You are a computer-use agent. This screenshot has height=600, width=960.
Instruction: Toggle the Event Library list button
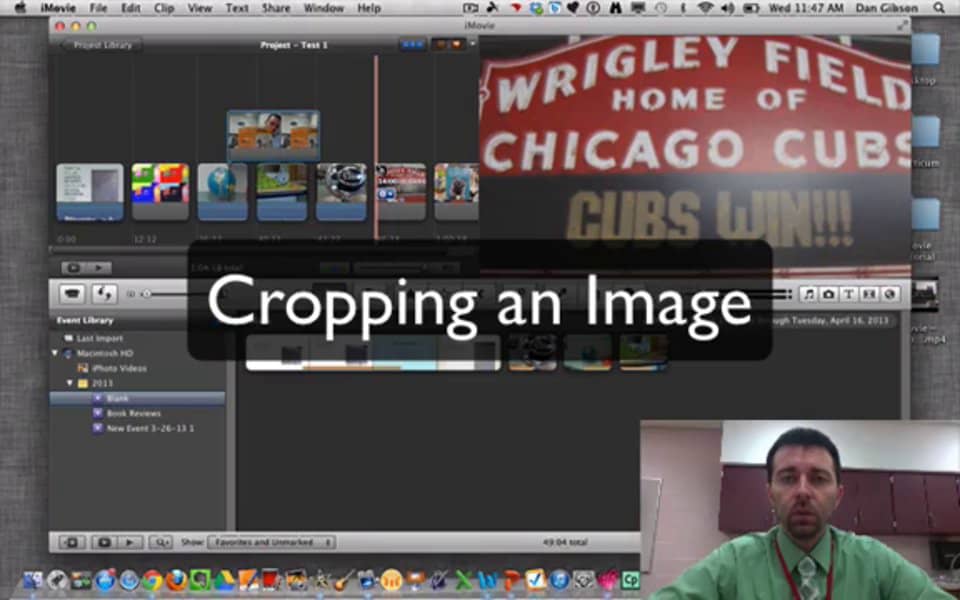pos(72,542)
